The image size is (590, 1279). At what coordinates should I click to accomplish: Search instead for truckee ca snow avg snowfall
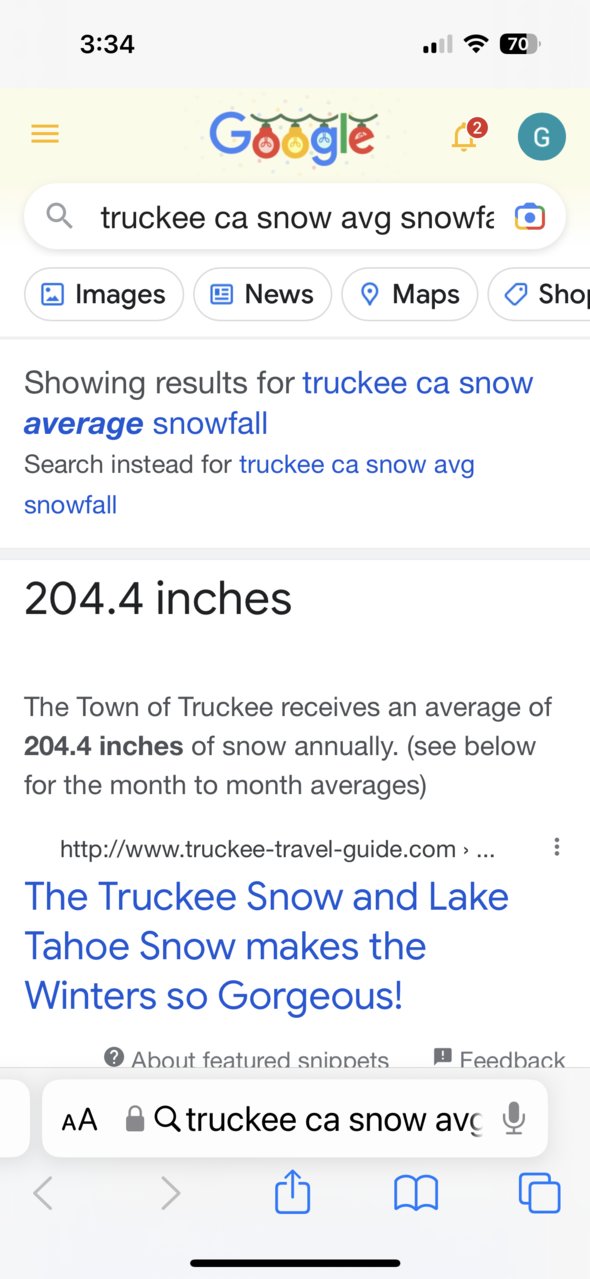point(249,484)
